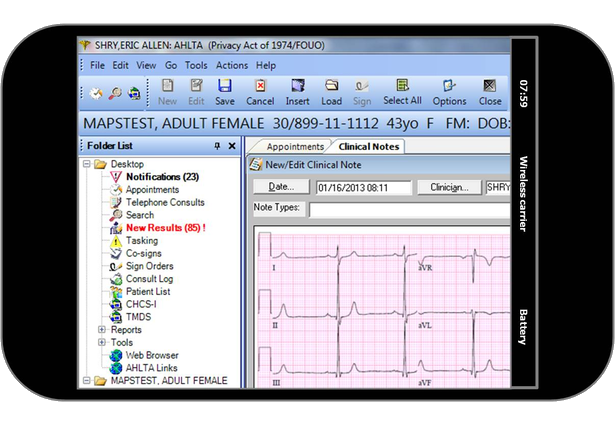The width and height of the screenshot is (615, 424).
Task: Collapse the Desktop tree node
Action: pos(87,164)
